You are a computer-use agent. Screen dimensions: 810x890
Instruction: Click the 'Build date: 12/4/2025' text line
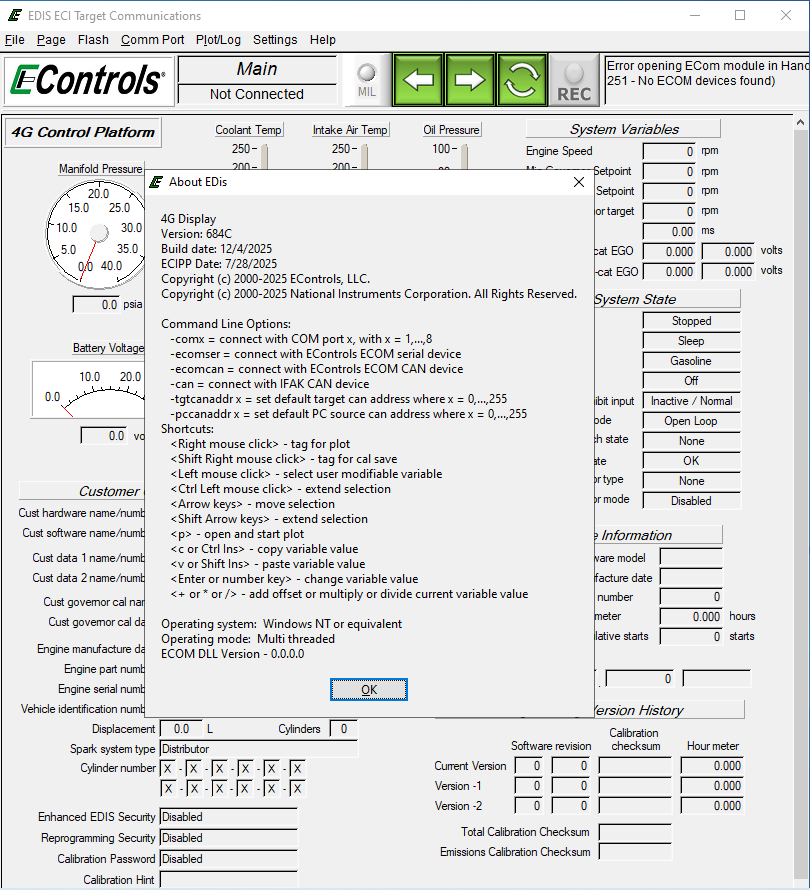coord(216,249)
